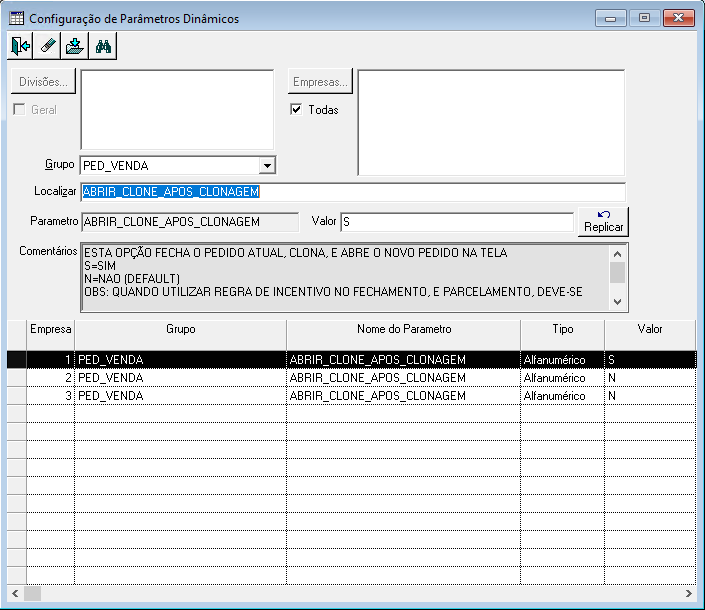The width and height of the screenshot is (705, 610).
Task: Click the Replicar button
Action: (603, 222)
